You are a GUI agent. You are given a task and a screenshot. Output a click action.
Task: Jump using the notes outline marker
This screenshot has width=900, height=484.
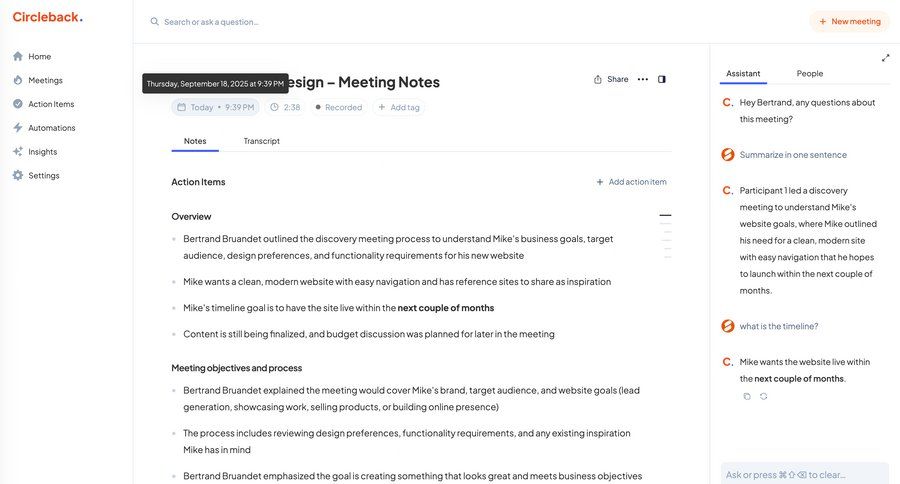pyautogui.click(x=665, y=215)
